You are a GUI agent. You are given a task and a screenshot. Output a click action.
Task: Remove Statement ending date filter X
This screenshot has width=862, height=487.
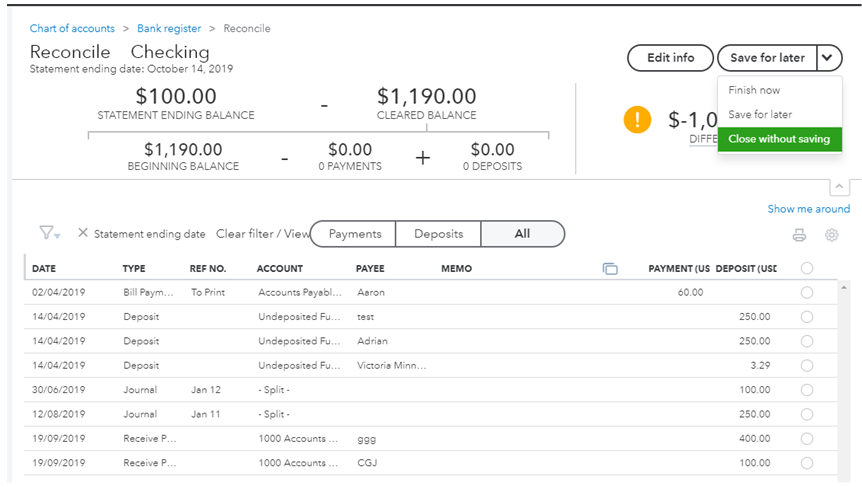83,233
